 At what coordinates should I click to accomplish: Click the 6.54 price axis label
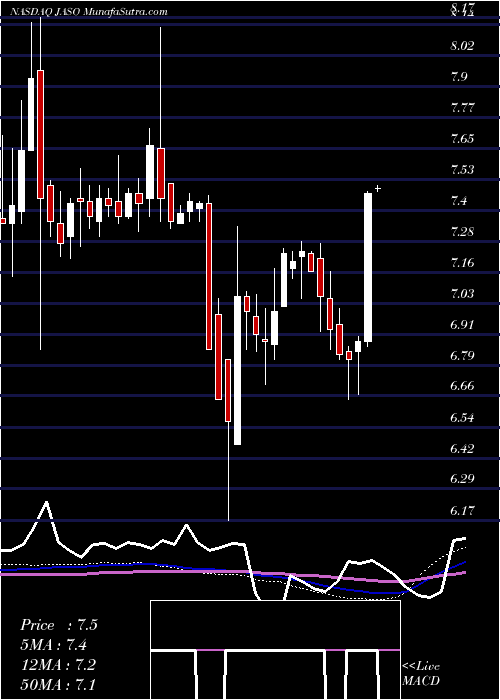click(462, 418)
